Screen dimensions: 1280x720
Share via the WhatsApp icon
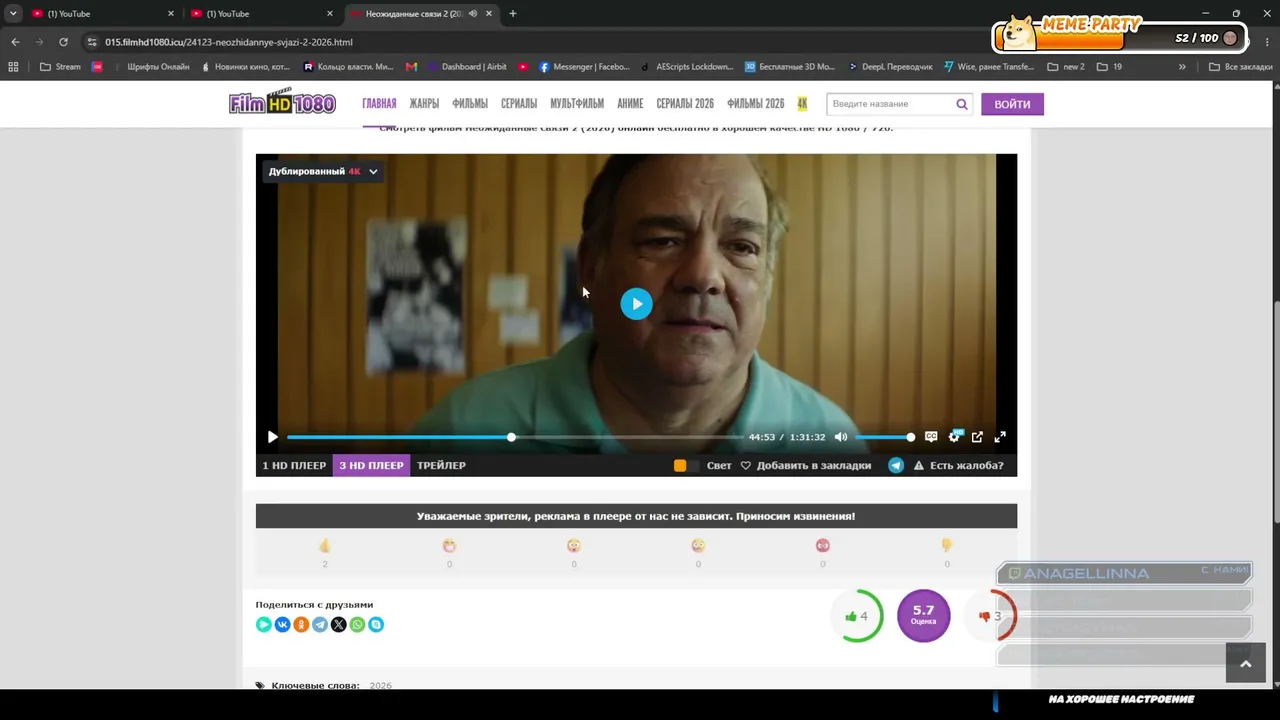pyautogui.click(x=357, y=624)
